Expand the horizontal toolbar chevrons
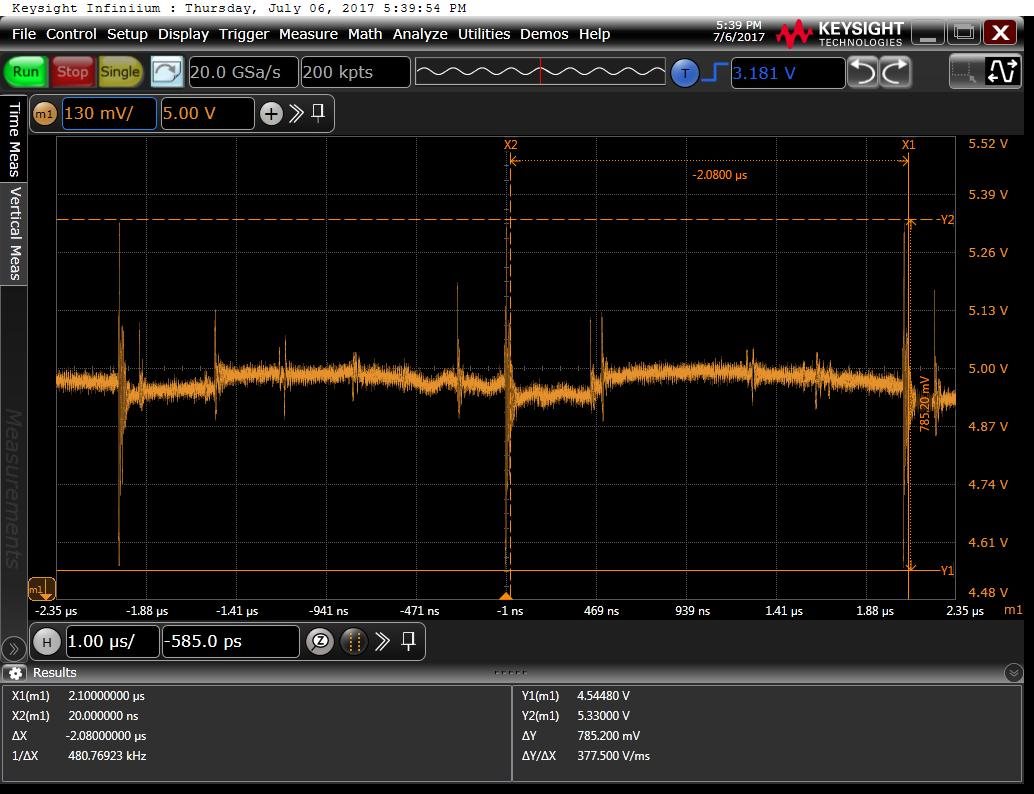 click(x=382, y=641)
